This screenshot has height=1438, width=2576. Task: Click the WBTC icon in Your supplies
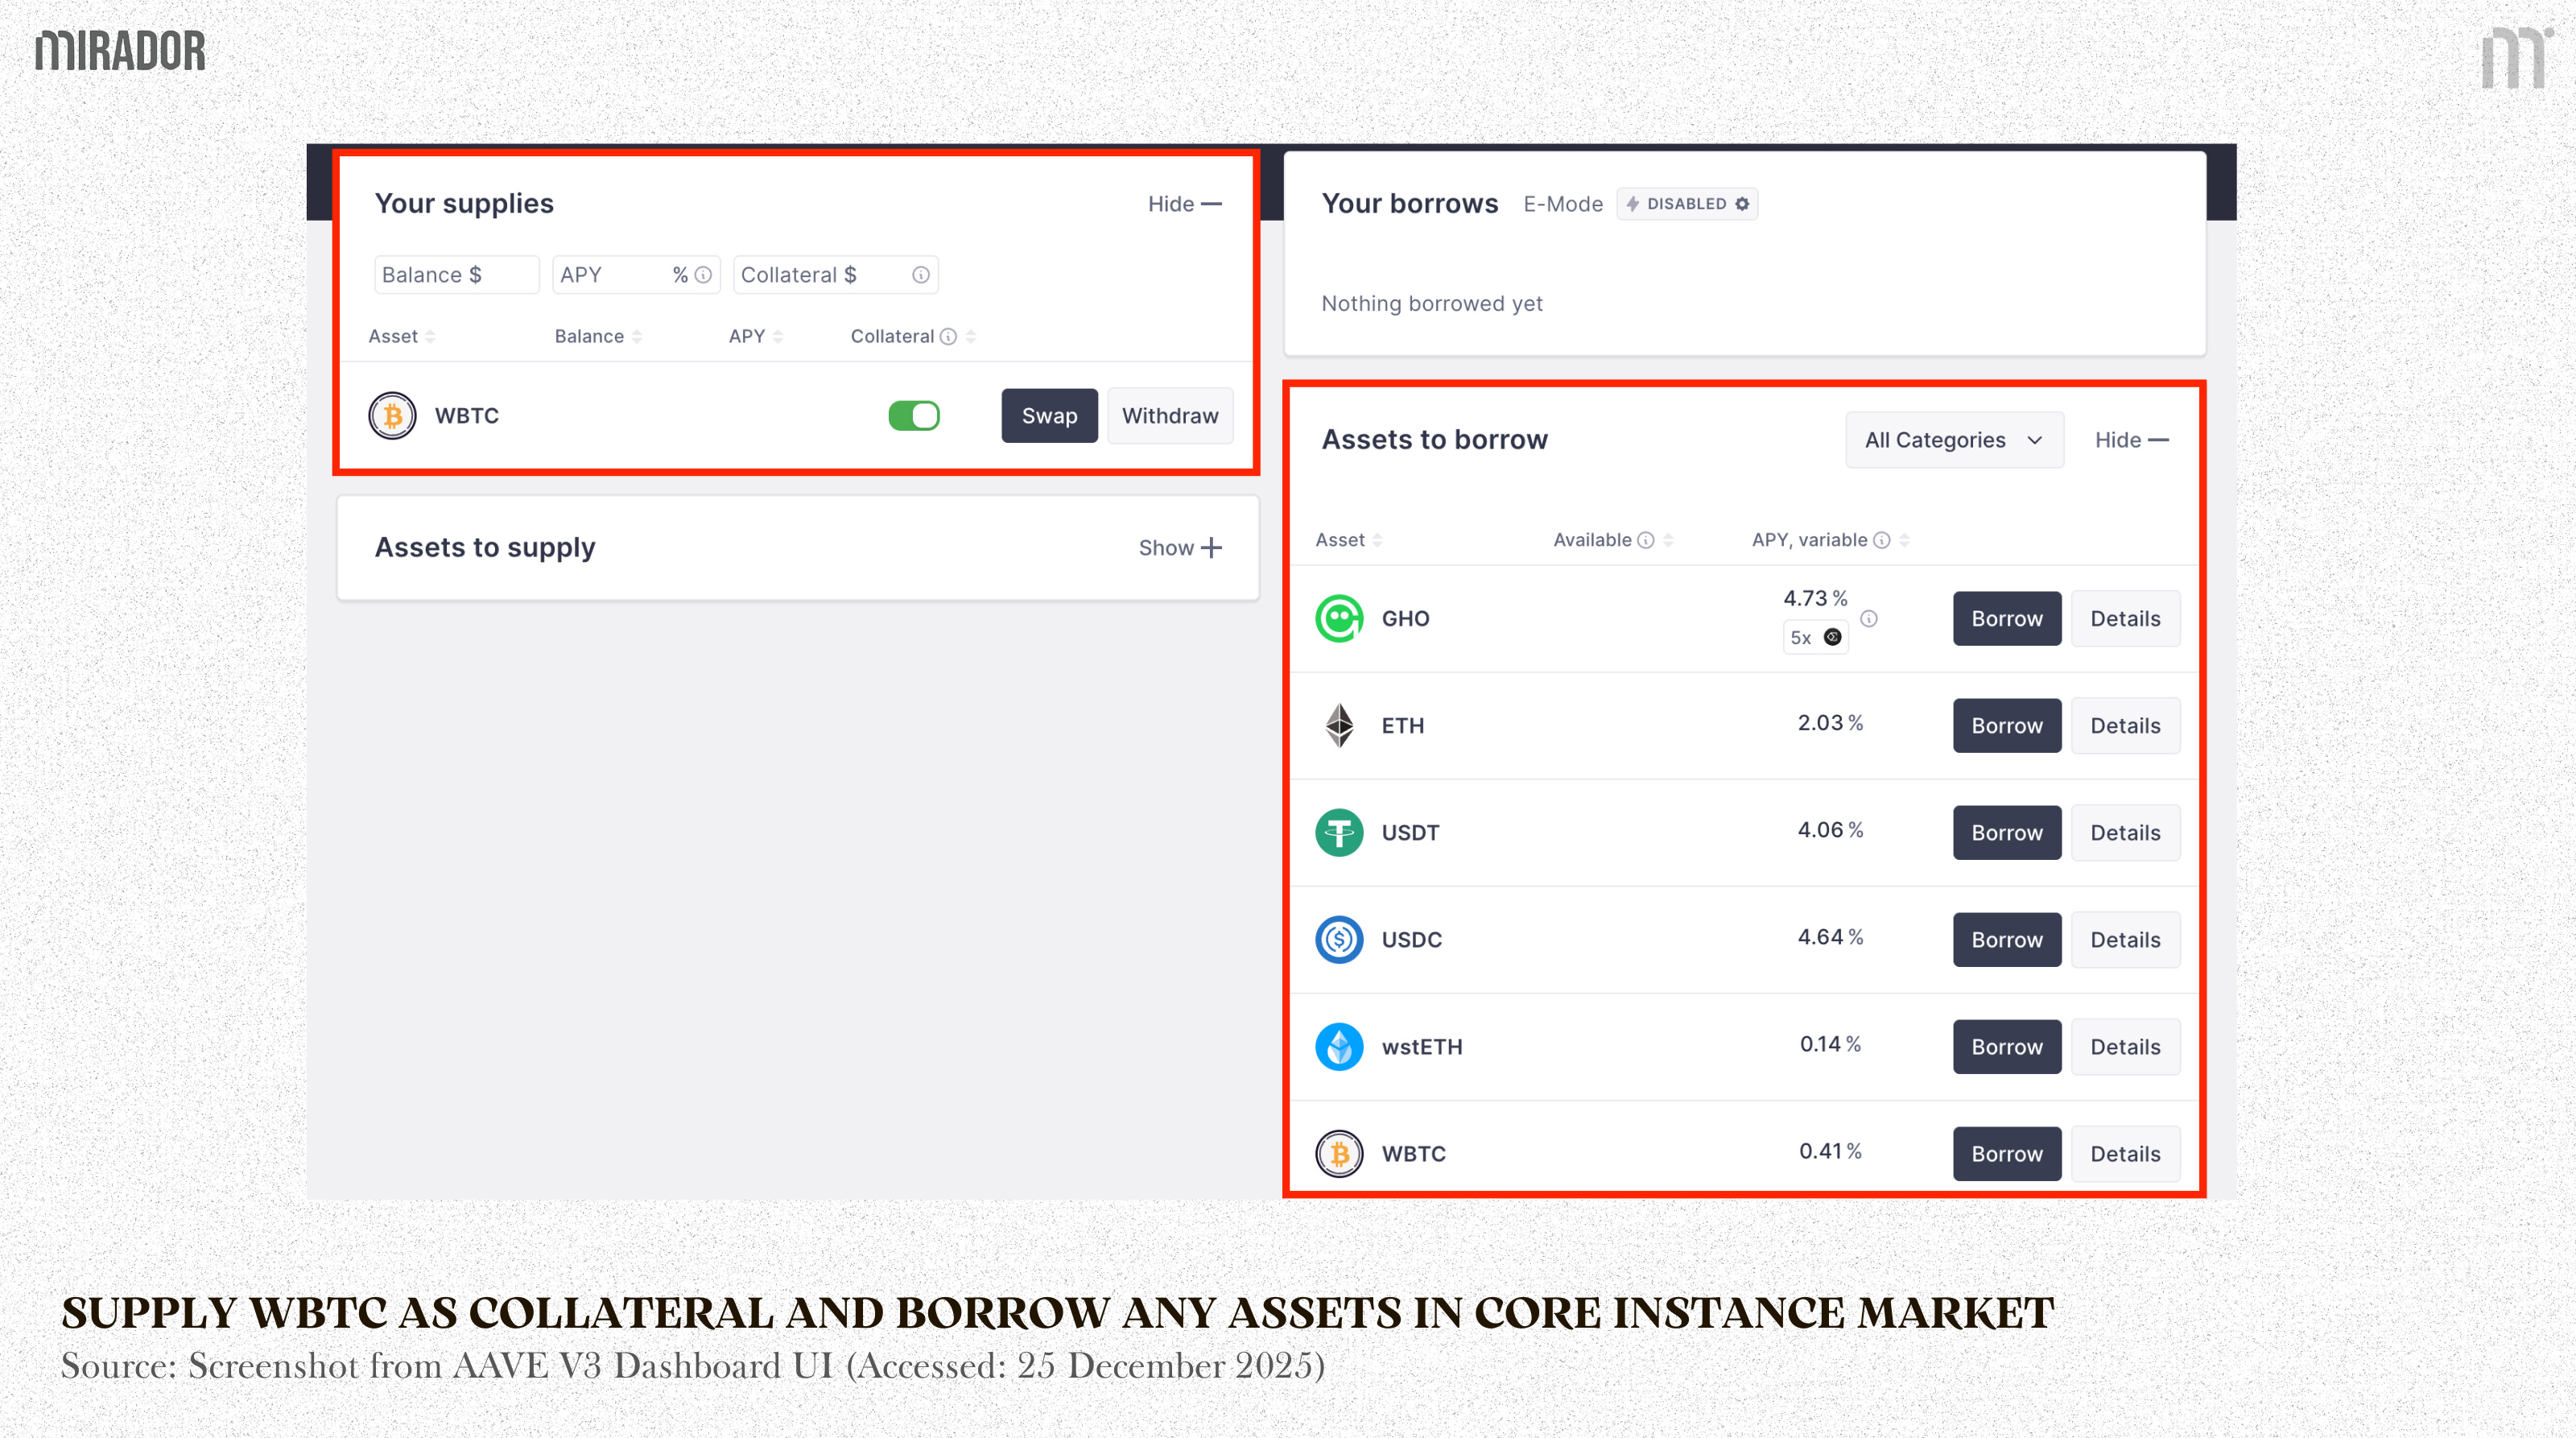392,415
